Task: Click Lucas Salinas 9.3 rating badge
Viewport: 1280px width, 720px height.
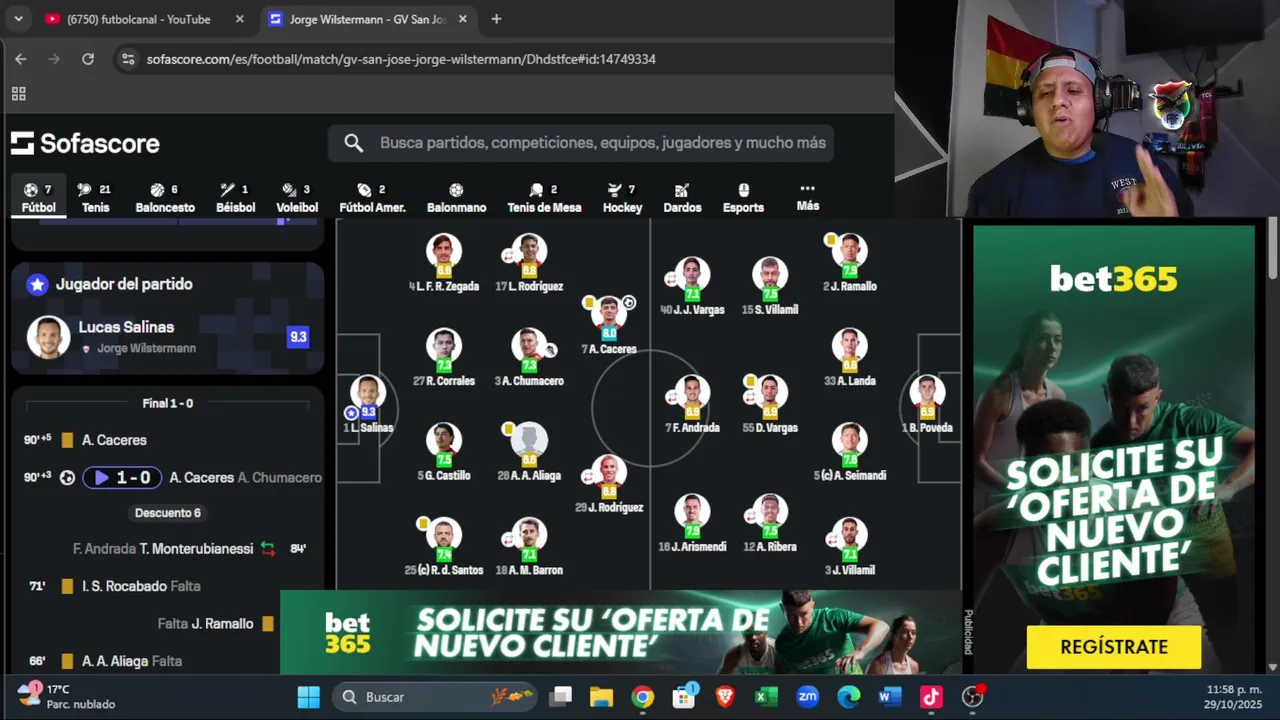Action: pos(298,337)
